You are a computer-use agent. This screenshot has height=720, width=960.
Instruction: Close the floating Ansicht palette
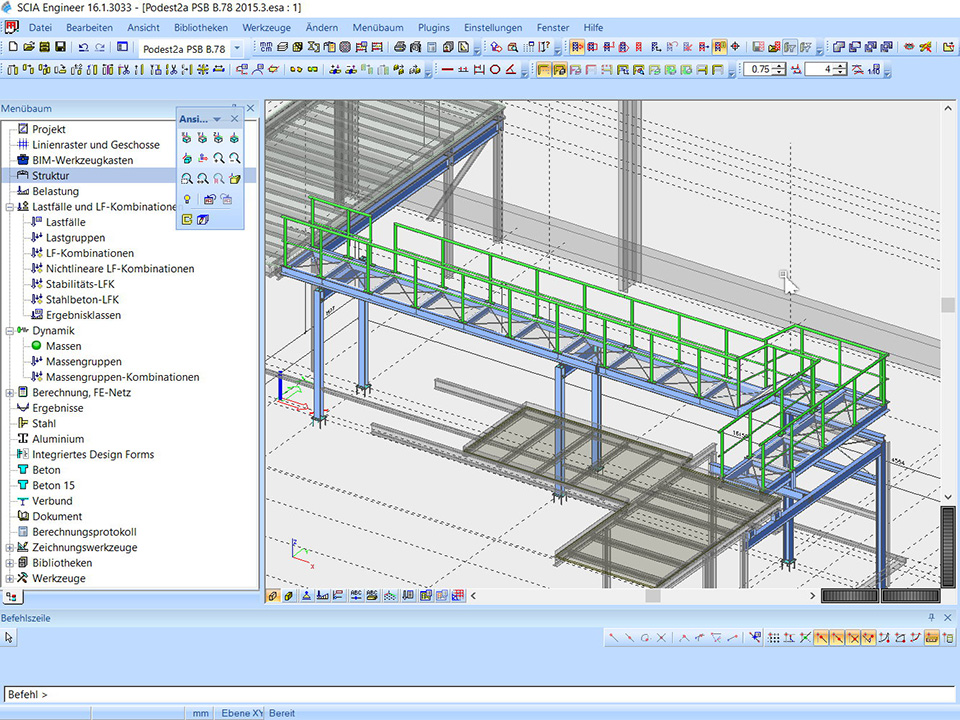[x=234, y=119]
